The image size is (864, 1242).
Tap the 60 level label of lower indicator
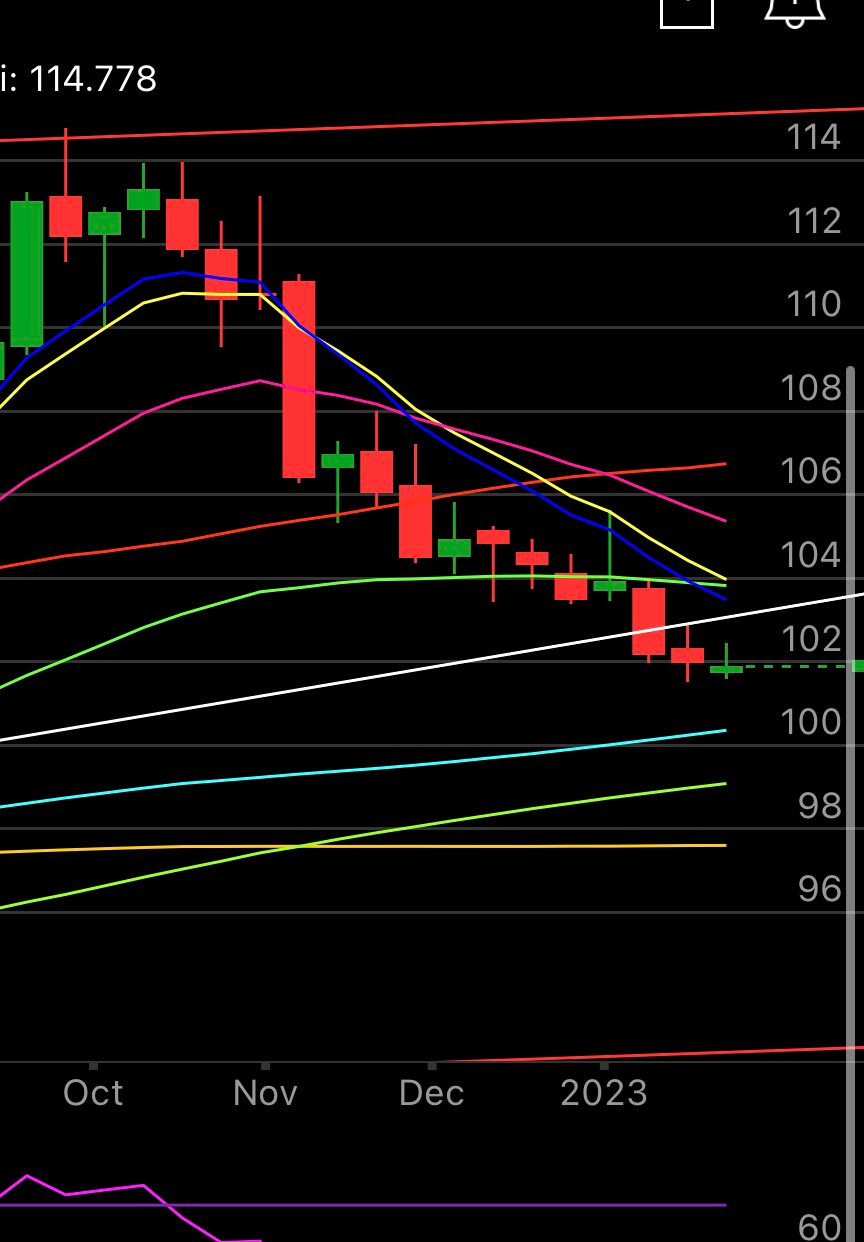point(820,1227)
